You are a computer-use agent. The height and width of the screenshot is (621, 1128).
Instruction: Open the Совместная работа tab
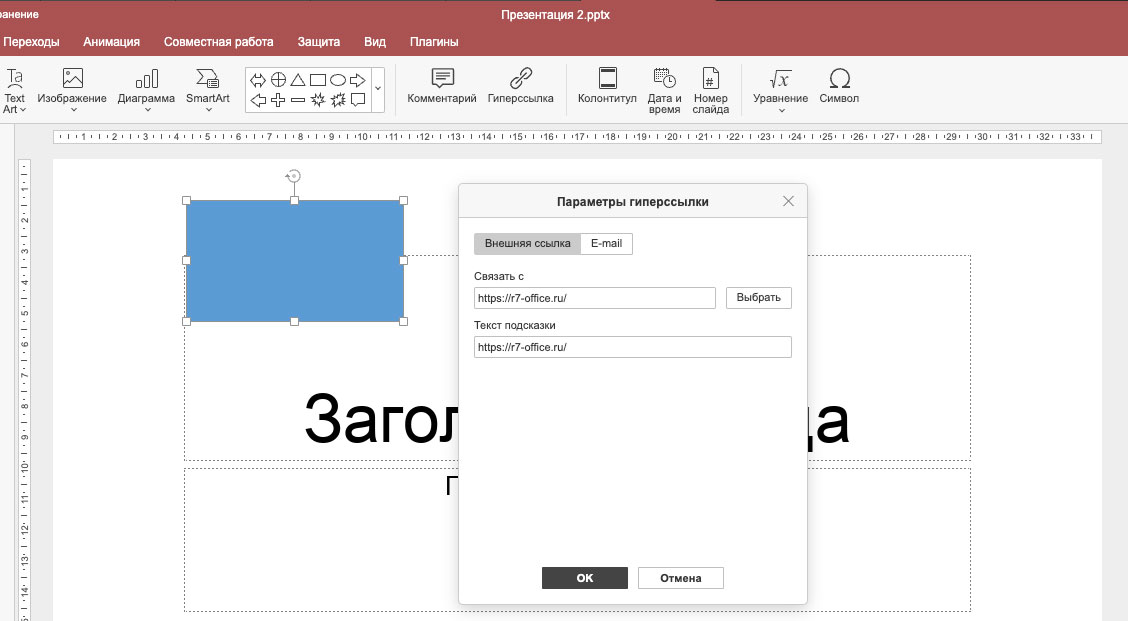point(219,42)
